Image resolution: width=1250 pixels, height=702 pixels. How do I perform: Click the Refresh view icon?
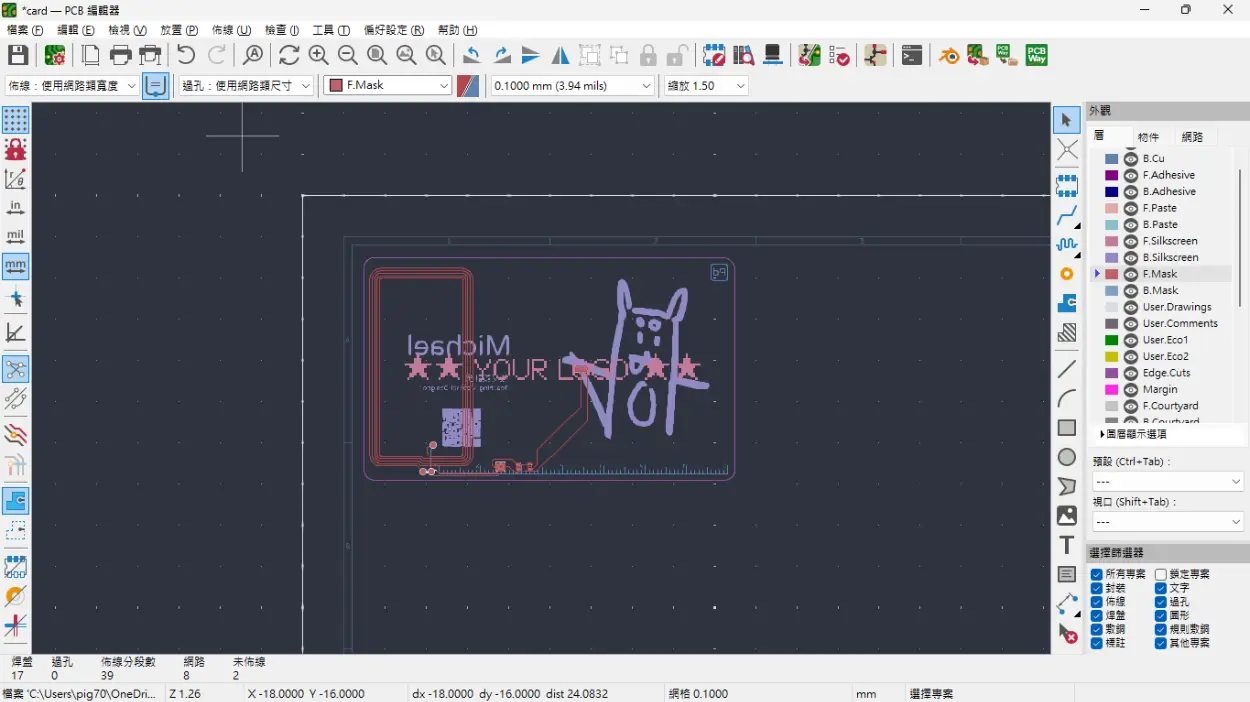point(289,55)
